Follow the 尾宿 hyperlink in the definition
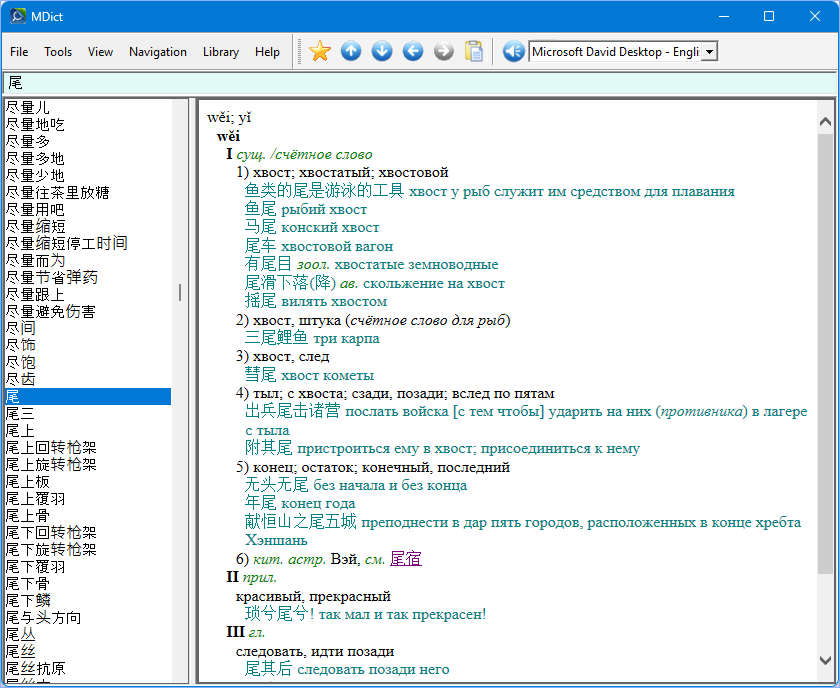This screenshot has width=840, height=688. pyautogui.click(x=405, y=559)
